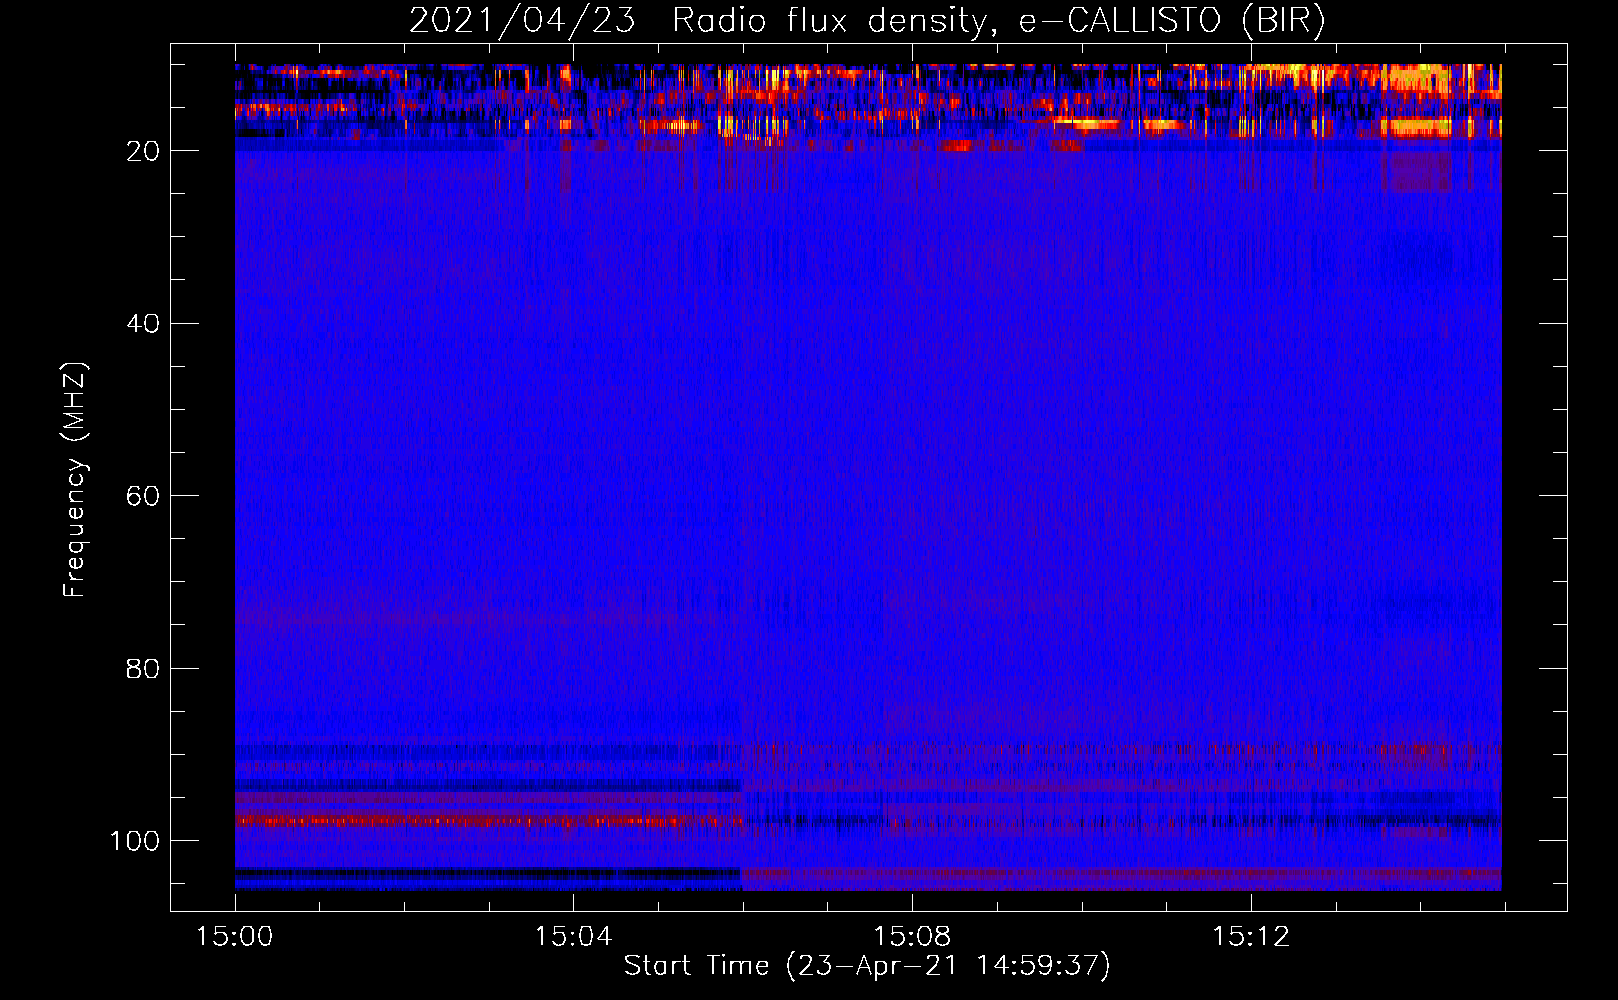The height and width of the screenshot is (1000, 1618).
Task: Click the date '2021/04/23' in the title
Action: (x=522, y=20)
